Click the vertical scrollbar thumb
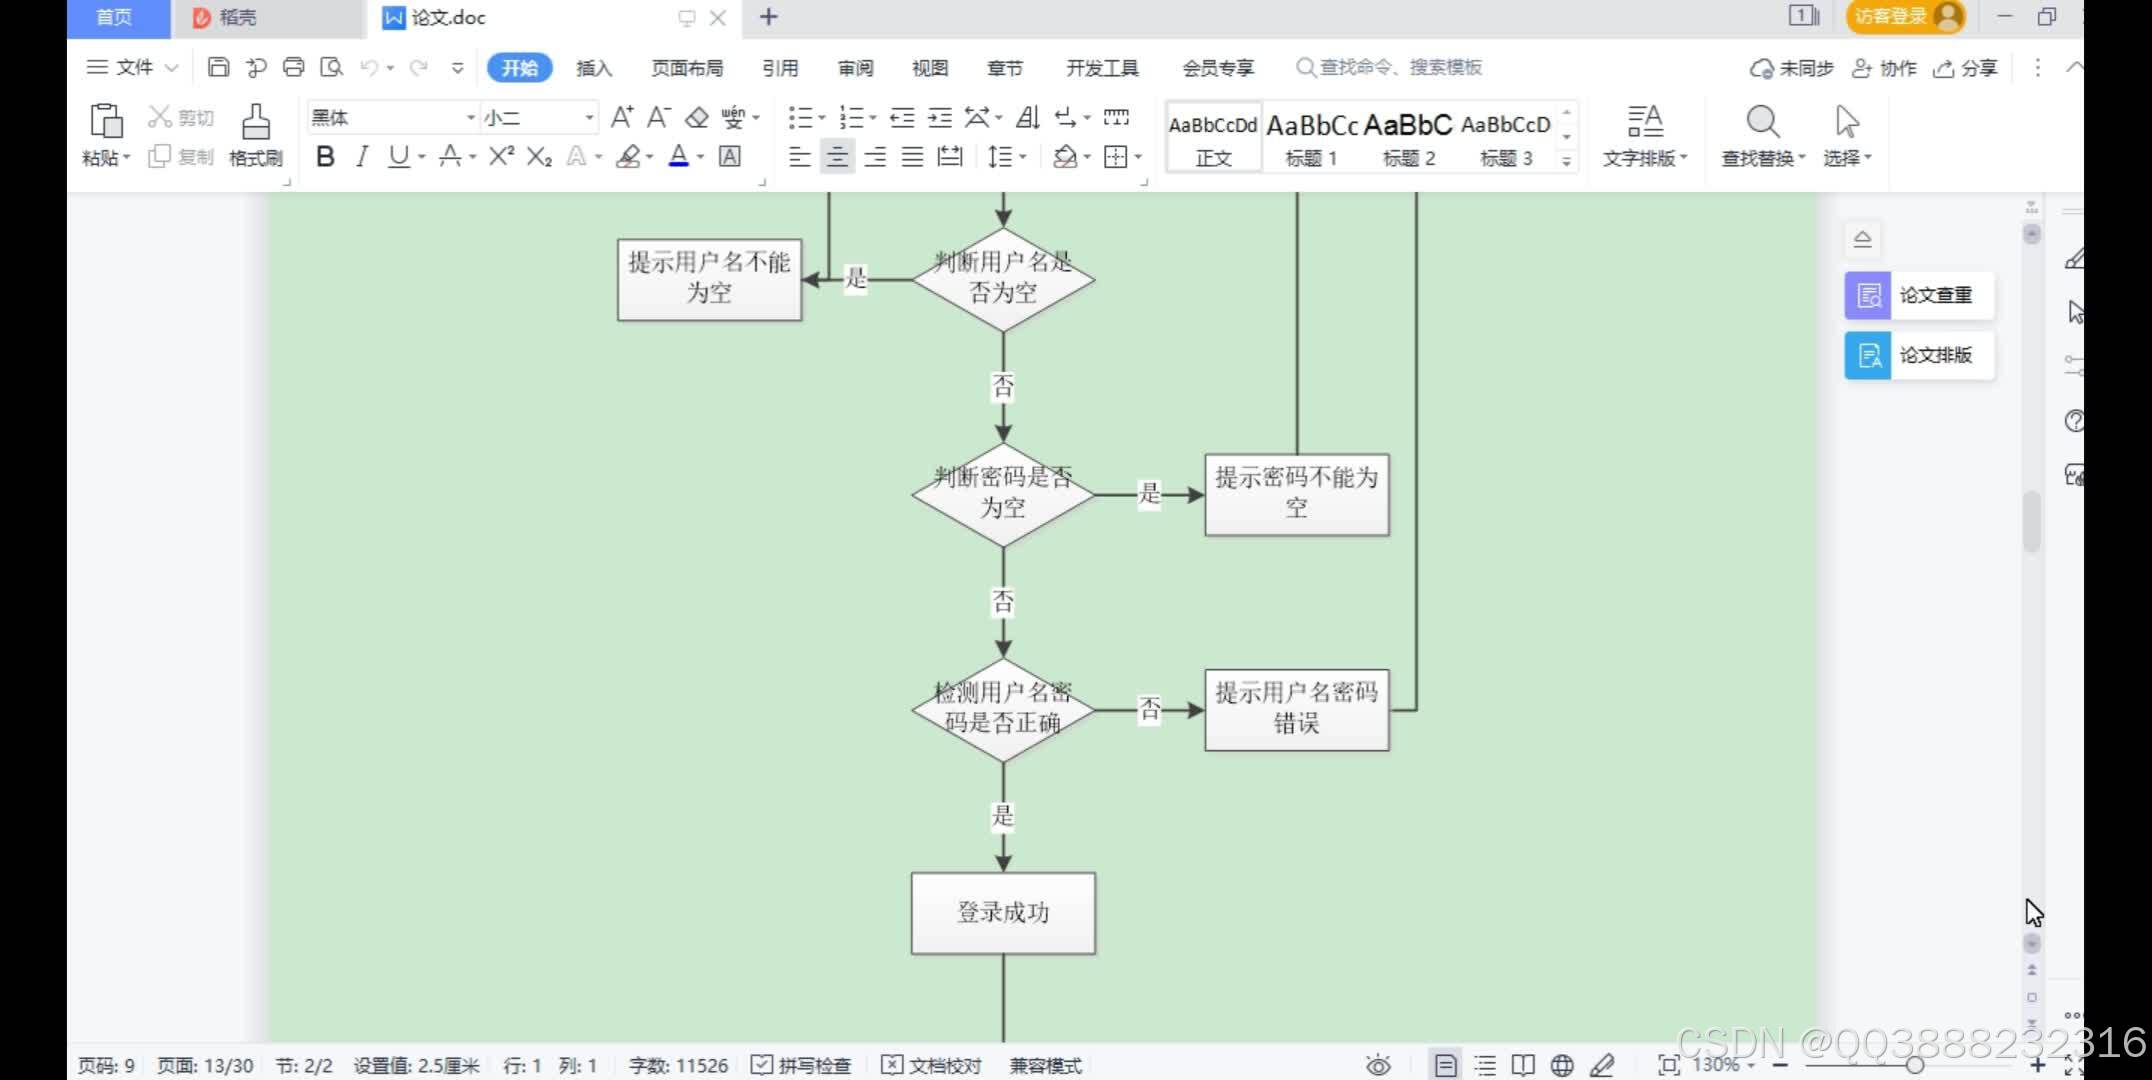This screenshot has height=1080, width=2152. click(x=2031, y=521)
